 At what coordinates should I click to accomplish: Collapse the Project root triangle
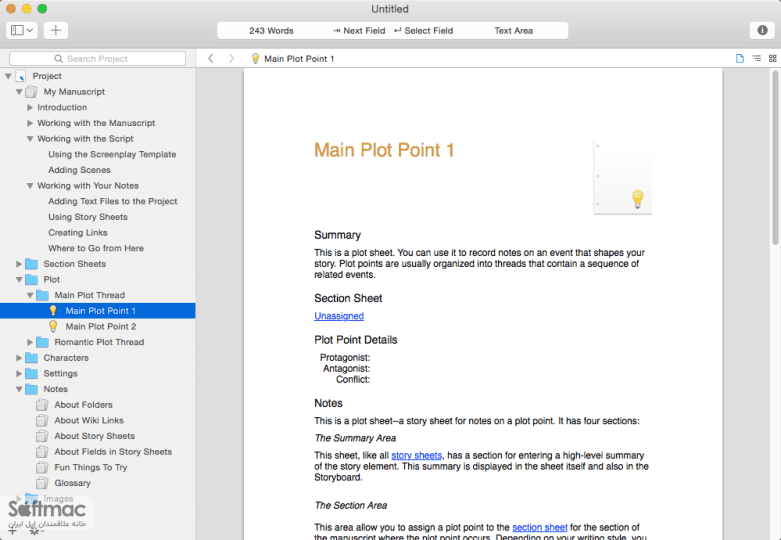8,76
